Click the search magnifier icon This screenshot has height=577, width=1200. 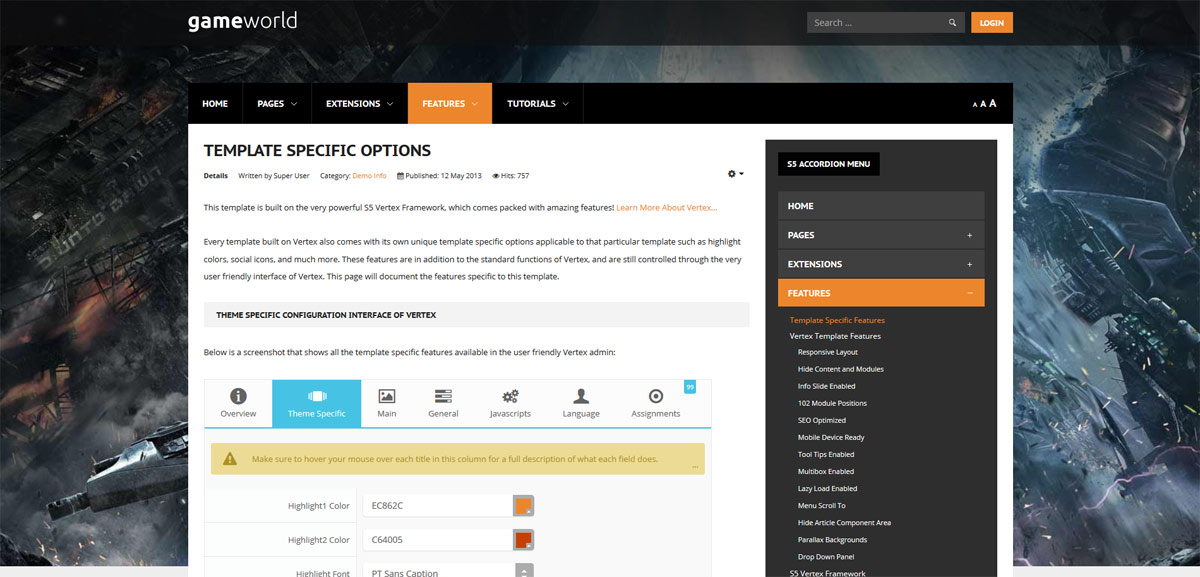click(x=952, y=23)
